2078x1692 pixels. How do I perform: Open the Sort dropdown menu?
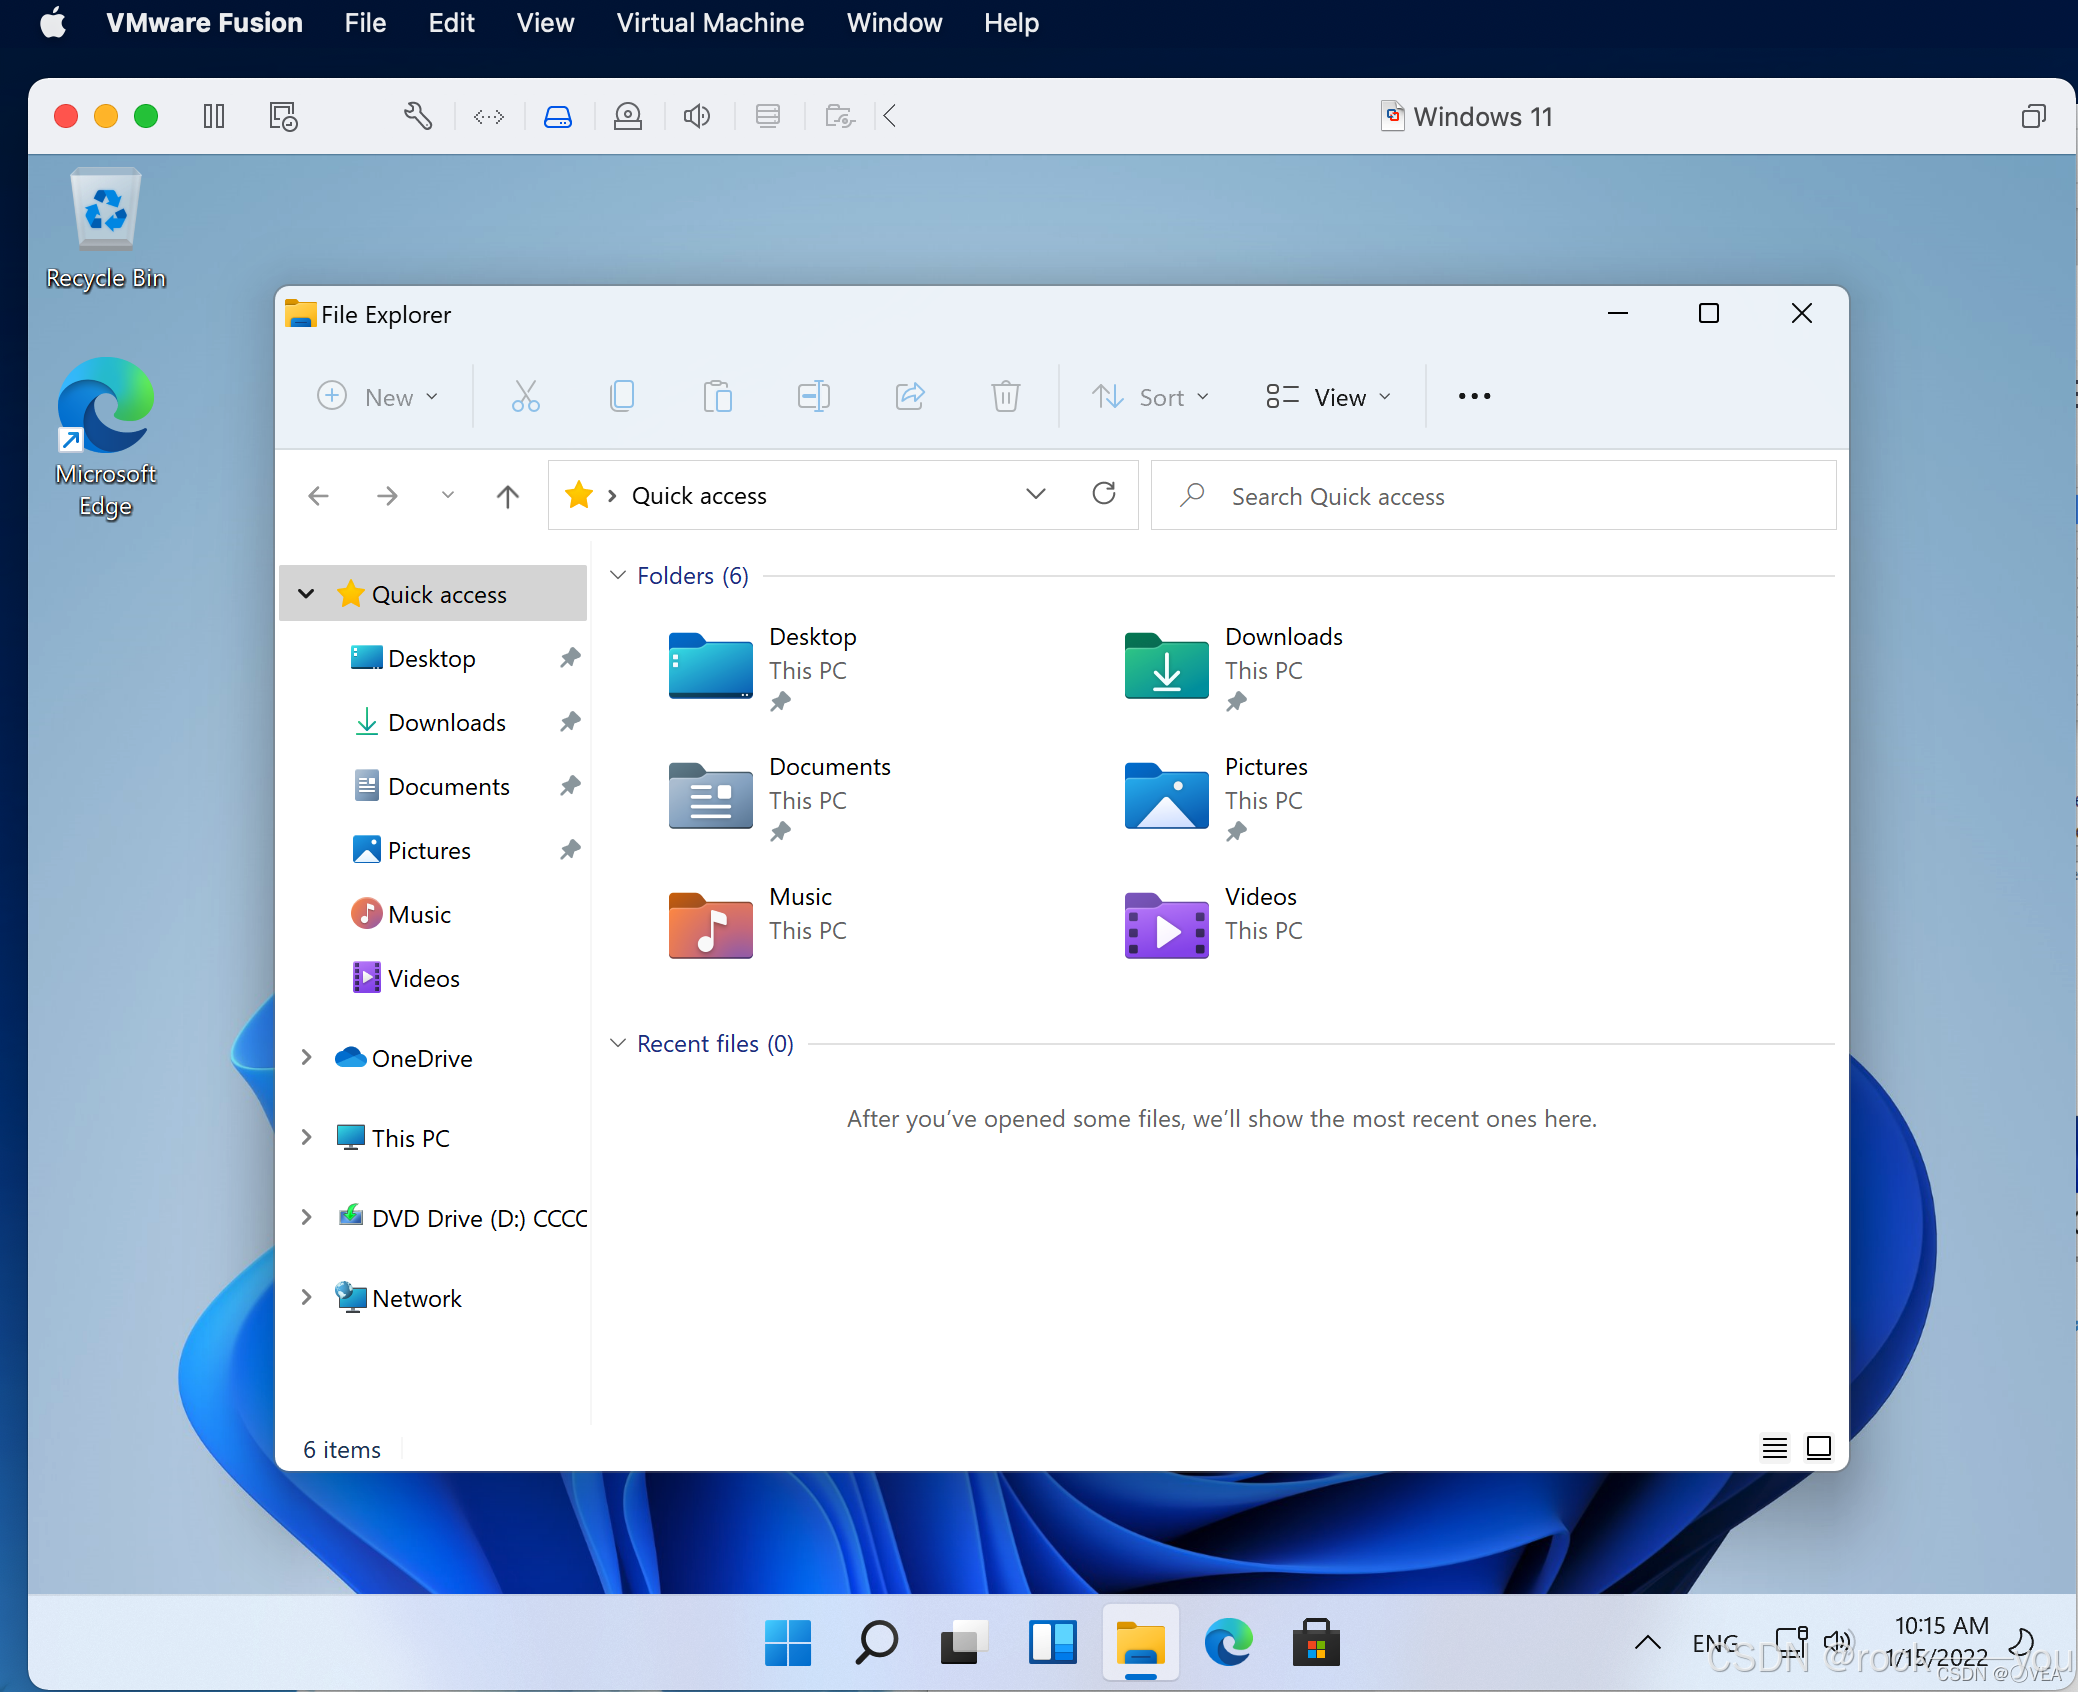(x=1150, y=397)
